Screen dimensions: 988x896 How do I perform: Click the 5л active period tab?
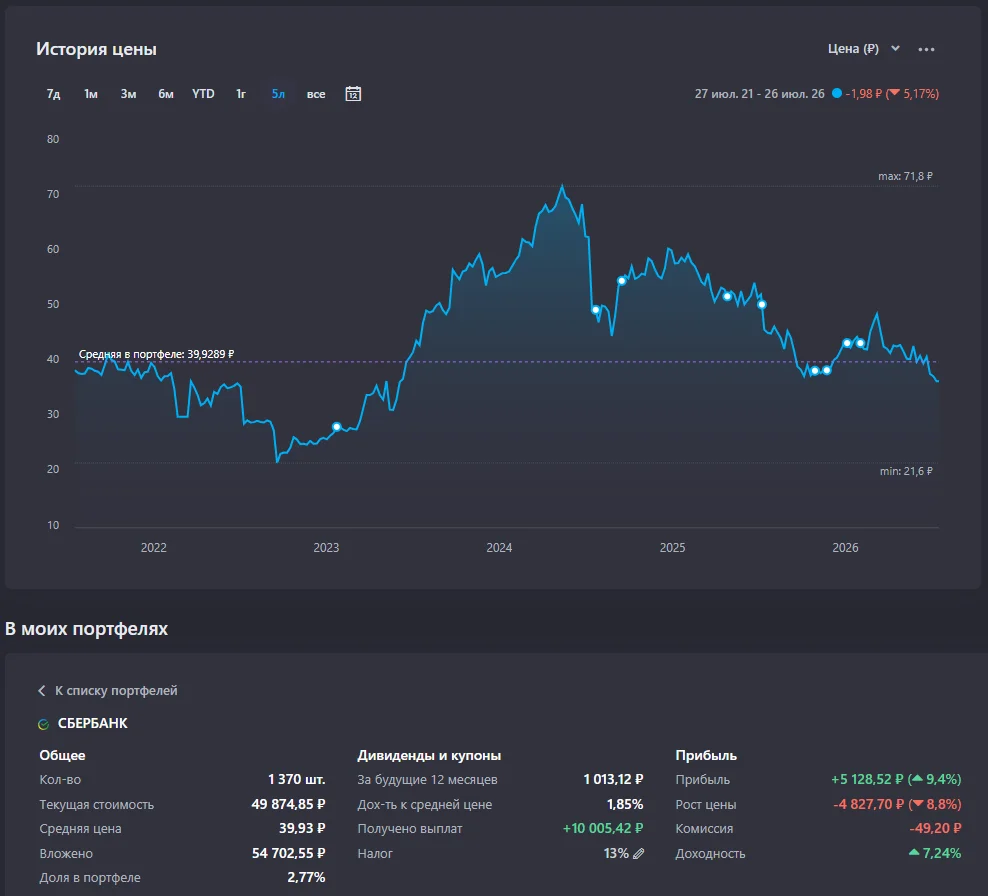(278, 94)
